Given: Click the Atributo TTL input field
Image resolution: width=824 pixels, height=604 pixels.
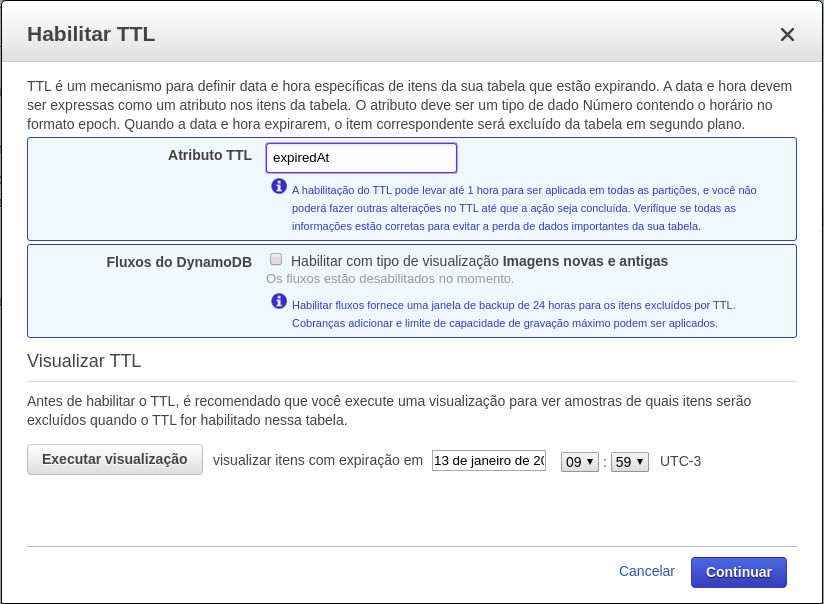Looking at the screenshot, I should point(362,158).
